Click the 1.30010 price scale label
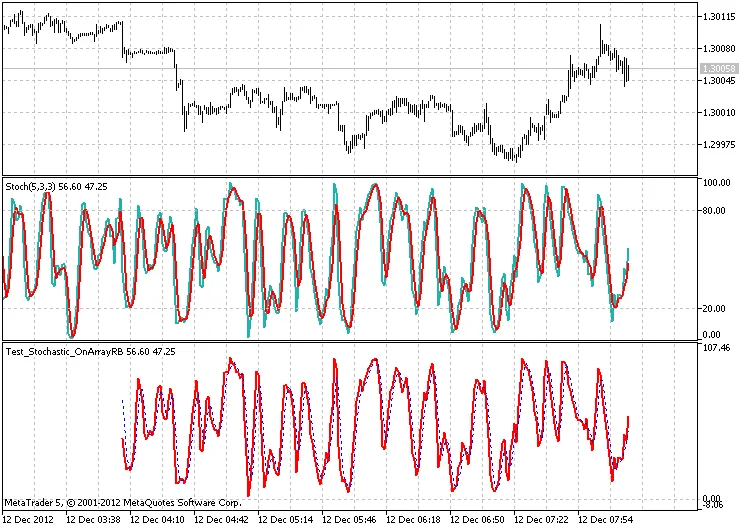Viewport: 750px width, 531px height. (x=720, y=113)
